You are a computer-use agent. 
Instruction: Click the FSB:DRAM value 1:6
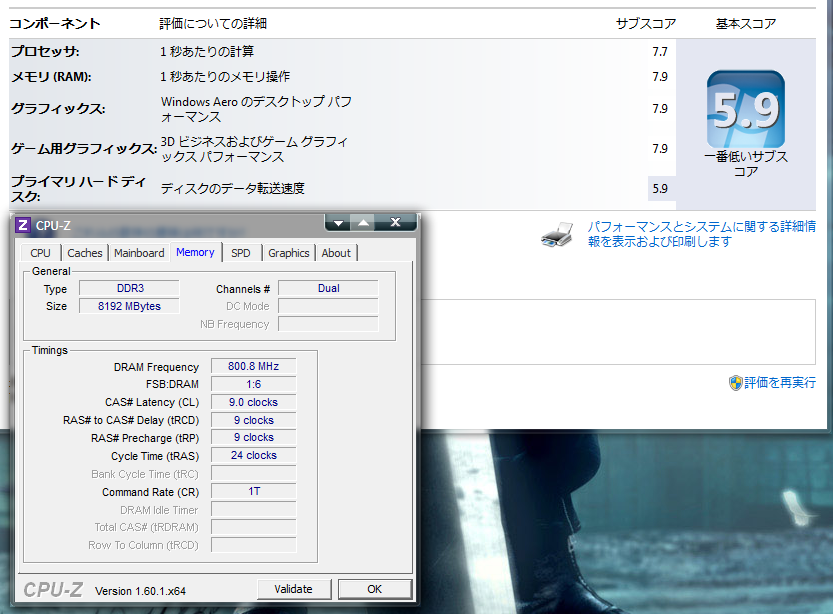point(253,384)
